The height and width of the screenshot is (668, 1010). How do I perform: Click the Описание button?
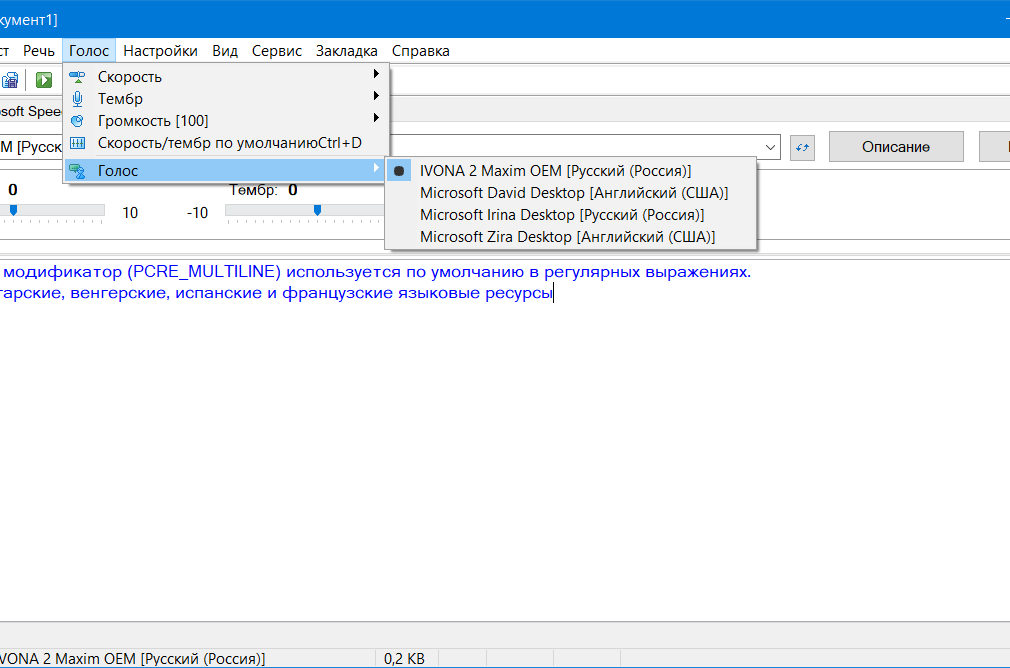(x=896, y=147)
